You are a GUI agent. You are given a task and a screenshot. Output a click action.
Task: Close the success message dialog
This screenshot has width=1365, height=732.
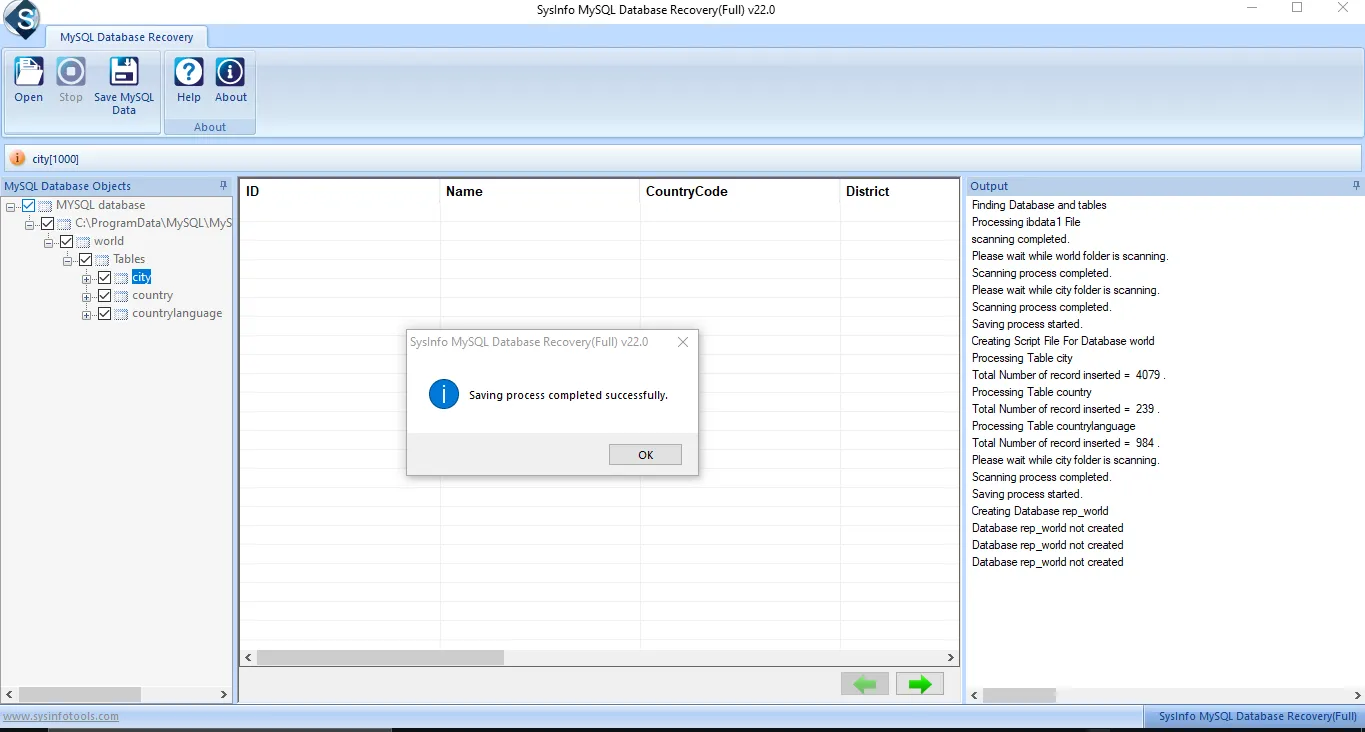pyautogui.click(x=683, y=342)
